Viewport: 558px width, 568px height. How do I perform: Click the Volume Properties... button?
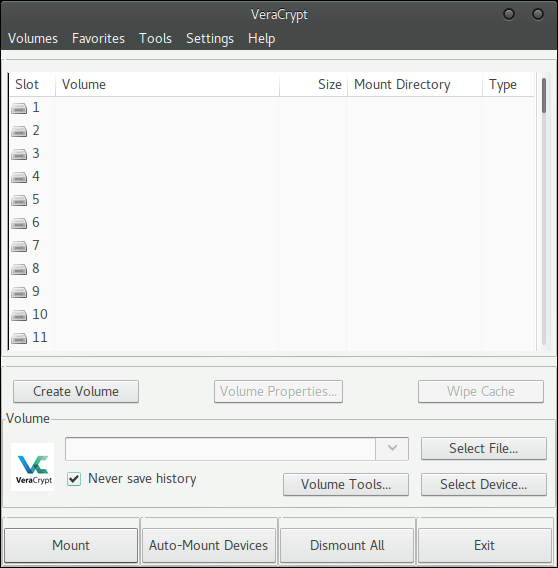(x=278, y=392)
